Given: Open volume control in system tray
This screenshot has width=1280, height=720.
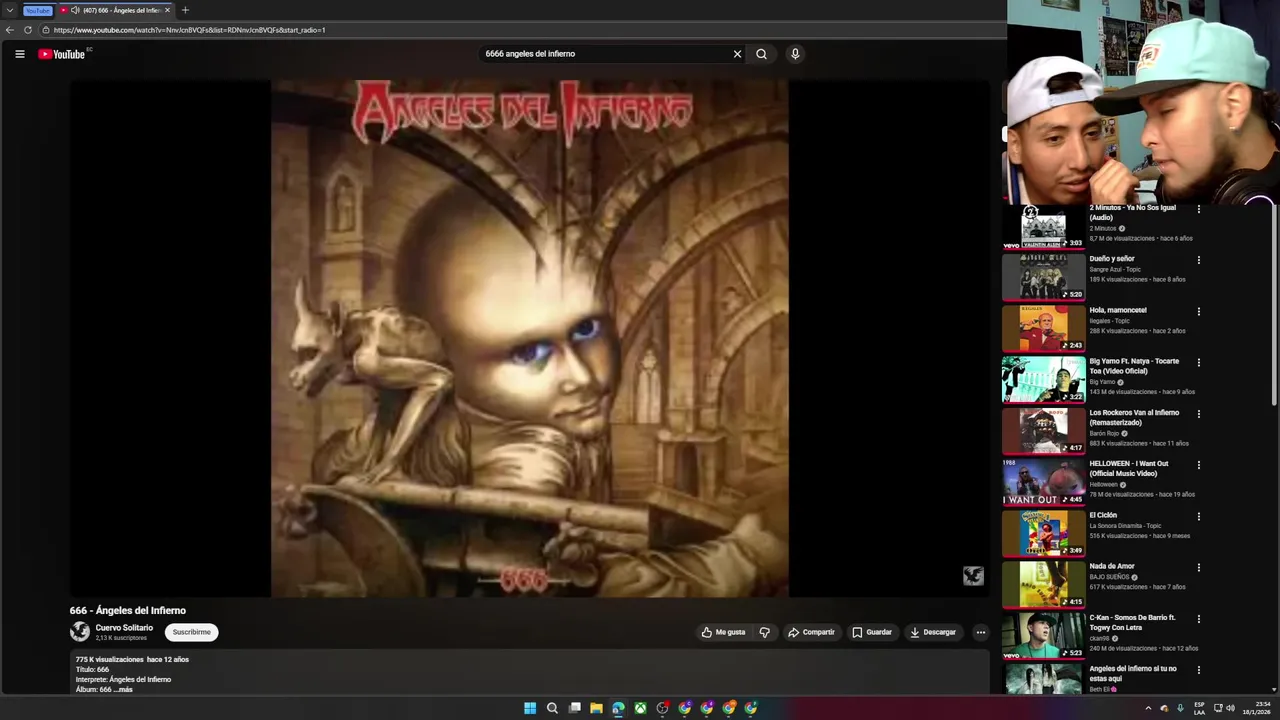Looking at the screenshot, I should coord(1230,708).
